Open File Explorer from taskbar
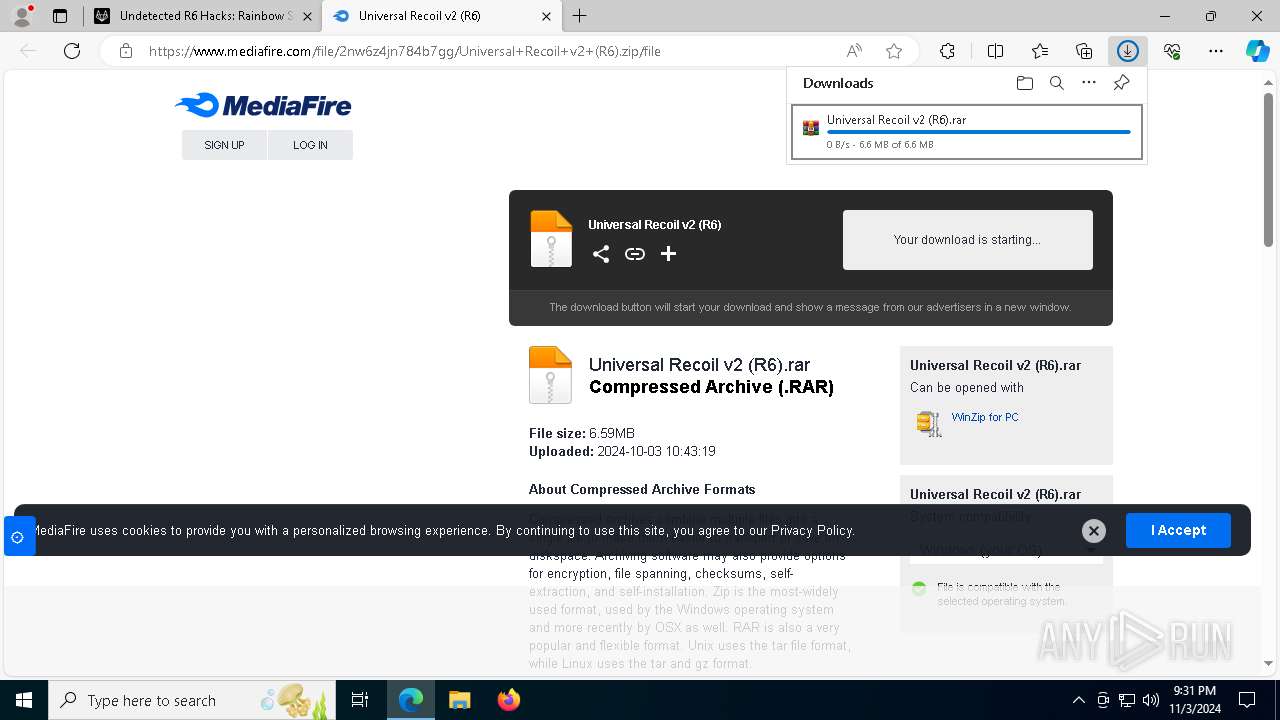Viewport: 1280px width, 720px height. [459, 700]
